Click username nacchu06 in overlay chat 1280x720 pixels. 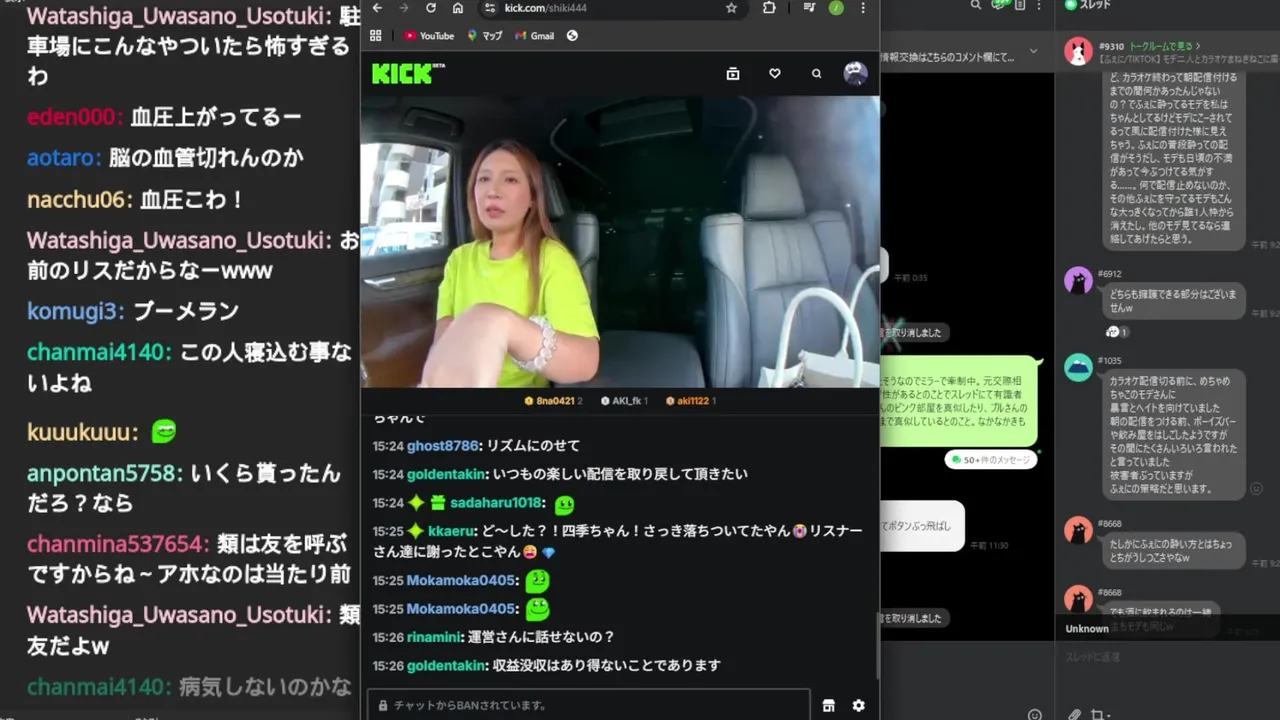pos(77,199)
